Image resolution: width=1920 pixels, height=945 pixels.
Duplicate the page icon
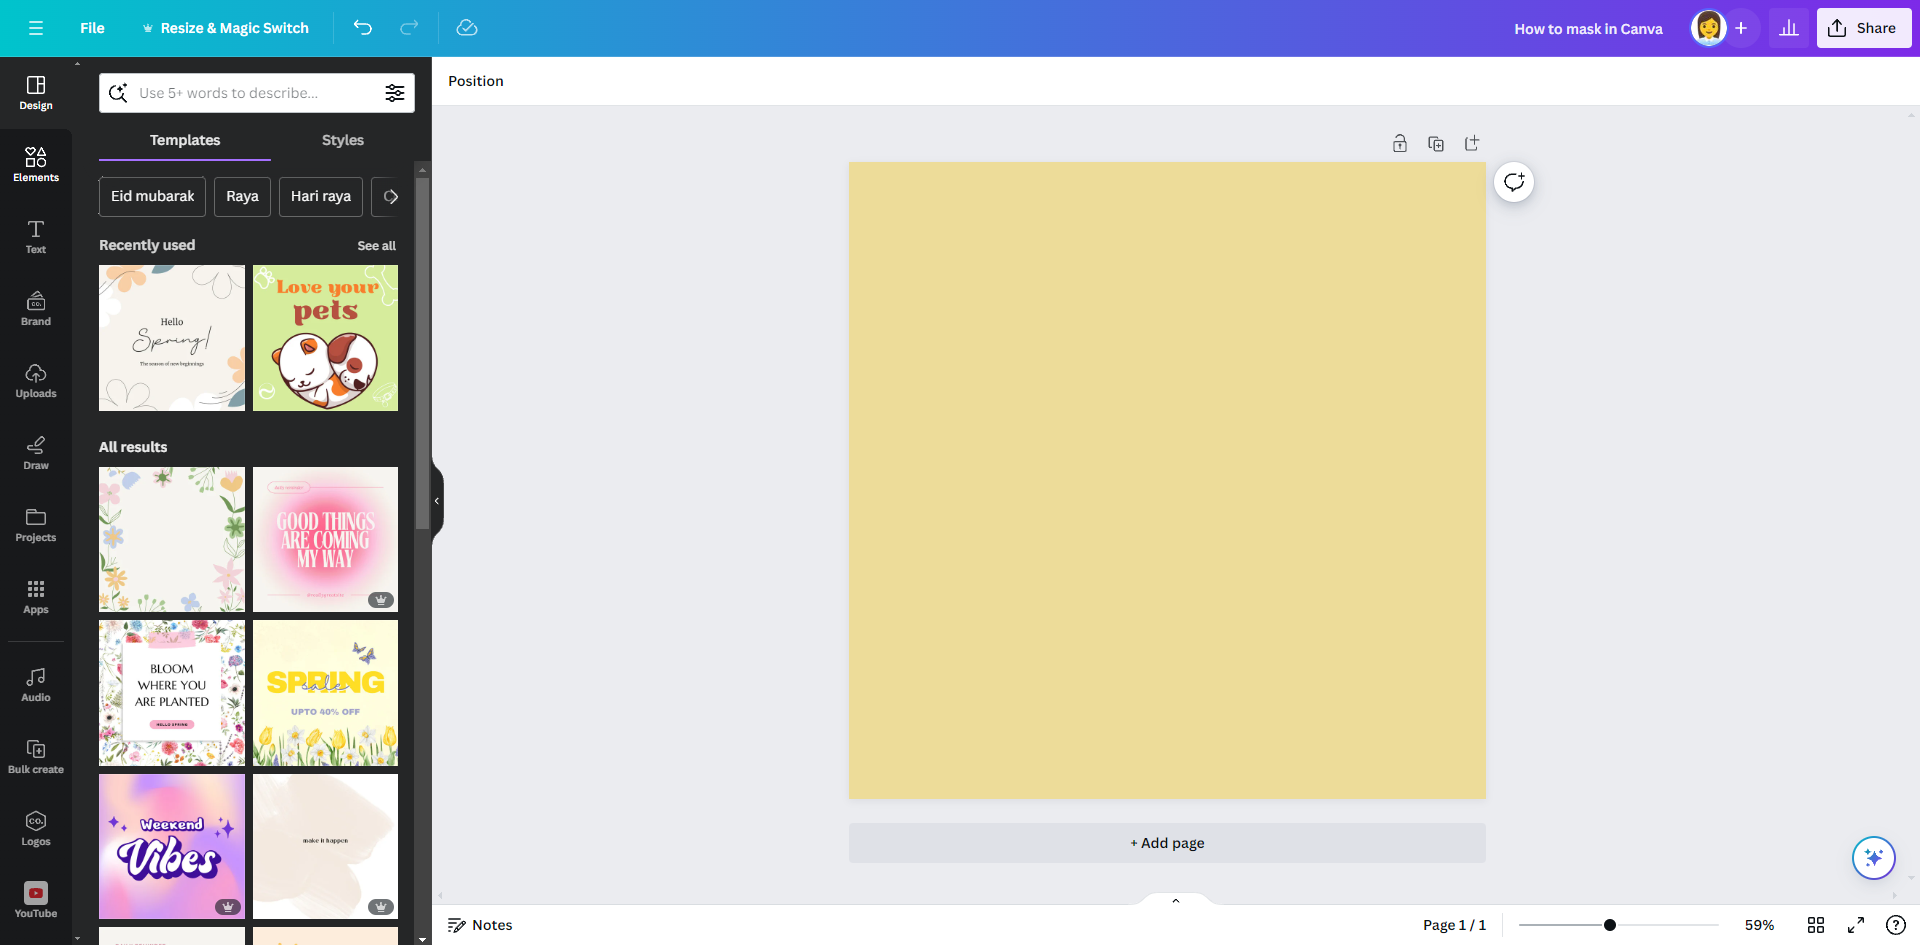[1436, 144]
